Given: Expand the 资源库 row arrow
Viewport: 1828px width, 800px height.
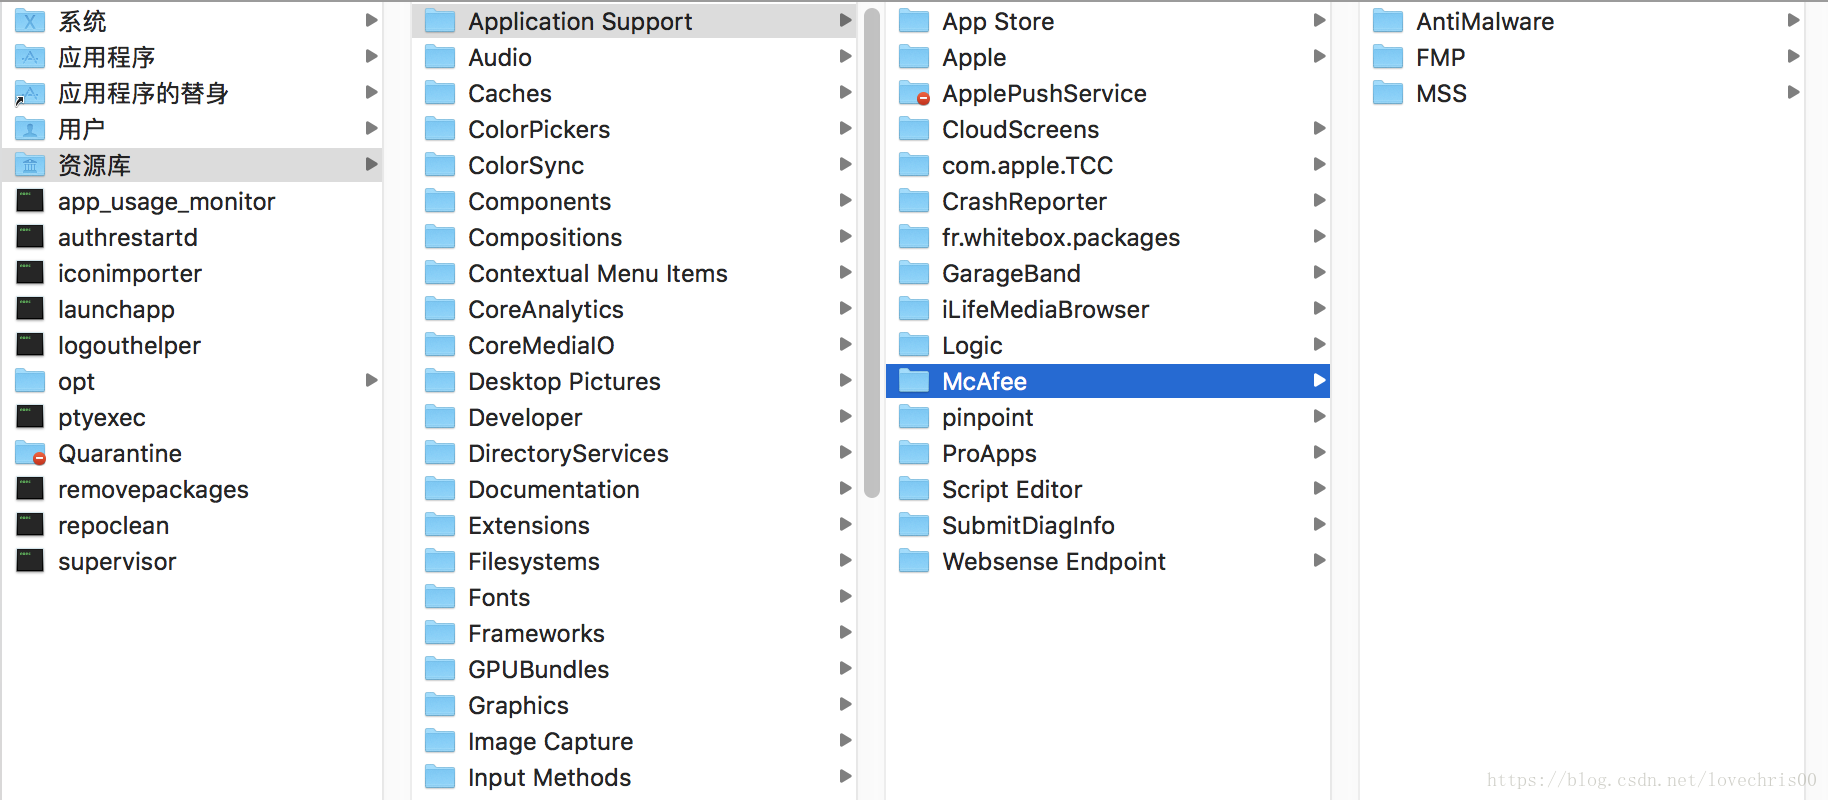Looking at the screenshot, I should [371, 164].
